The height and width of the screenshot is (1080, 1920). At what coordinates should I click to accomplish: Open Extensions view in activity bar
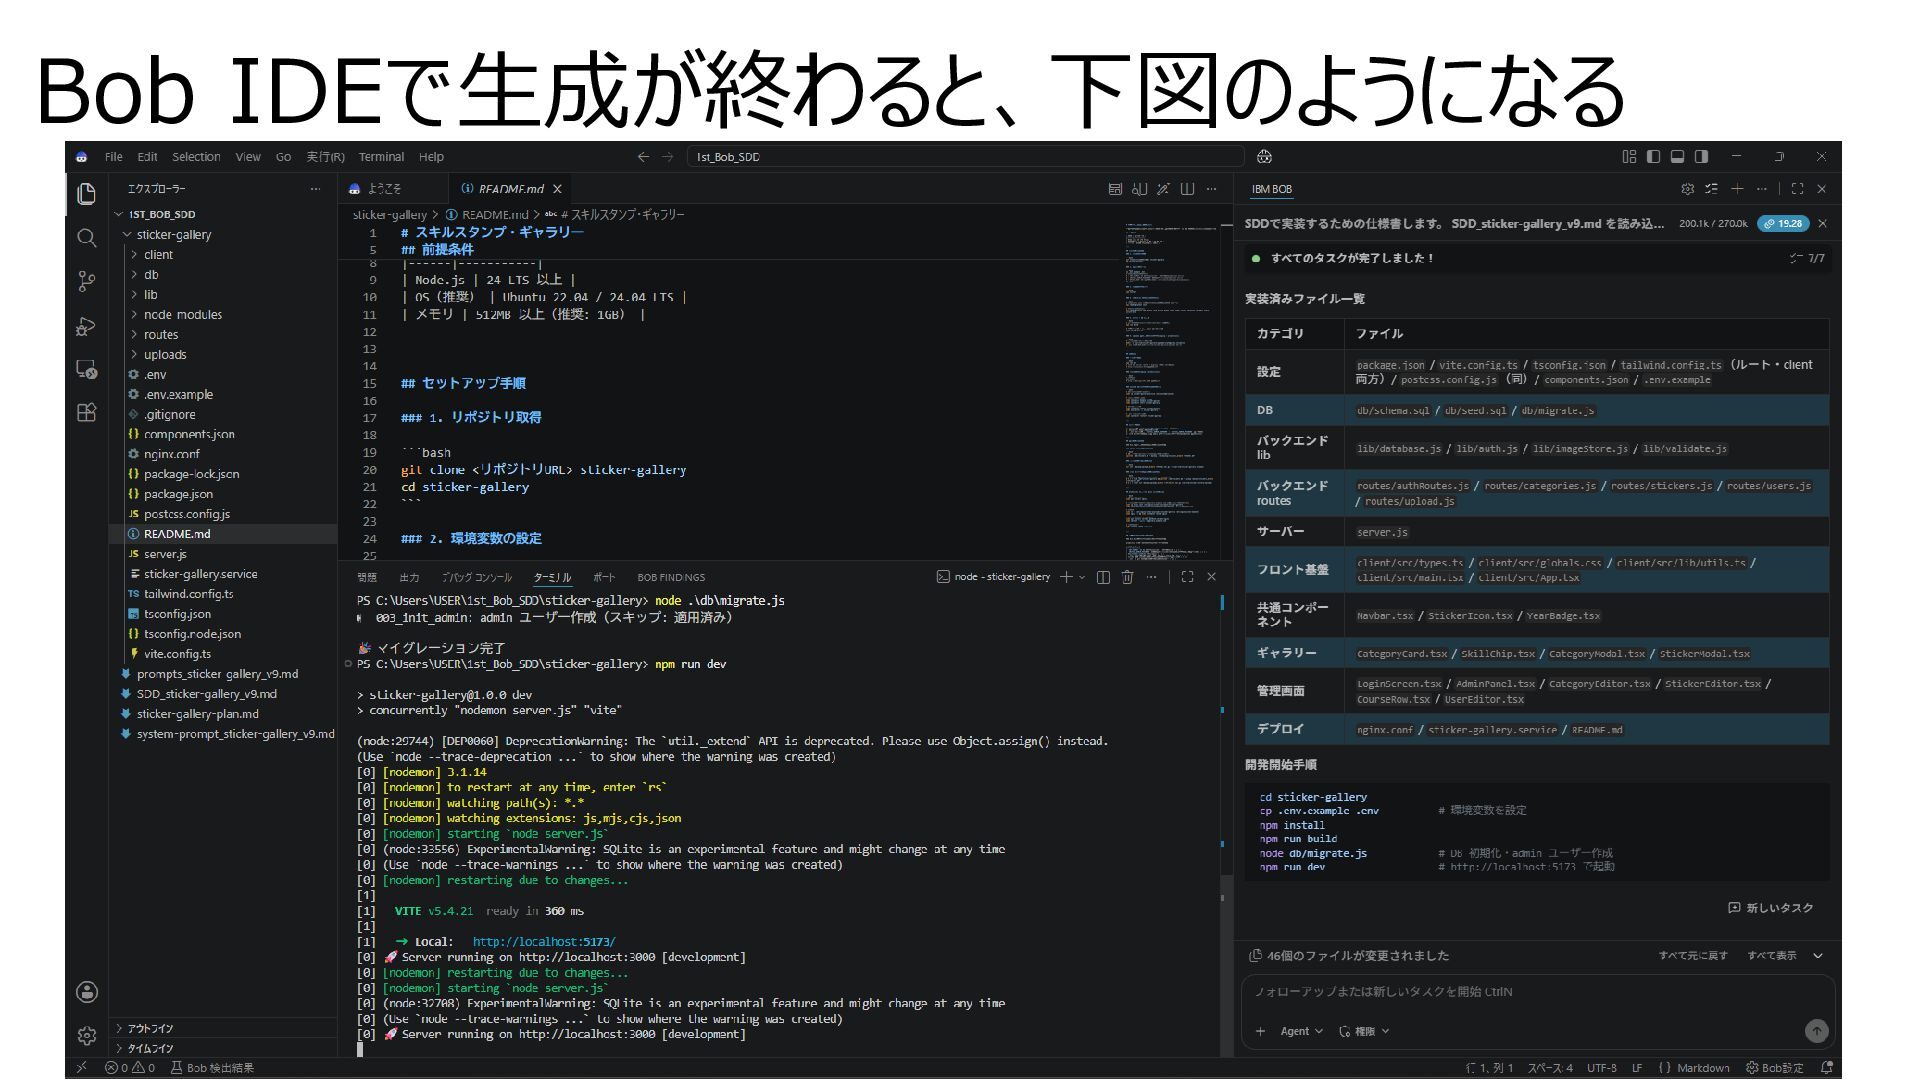(87, 413)
